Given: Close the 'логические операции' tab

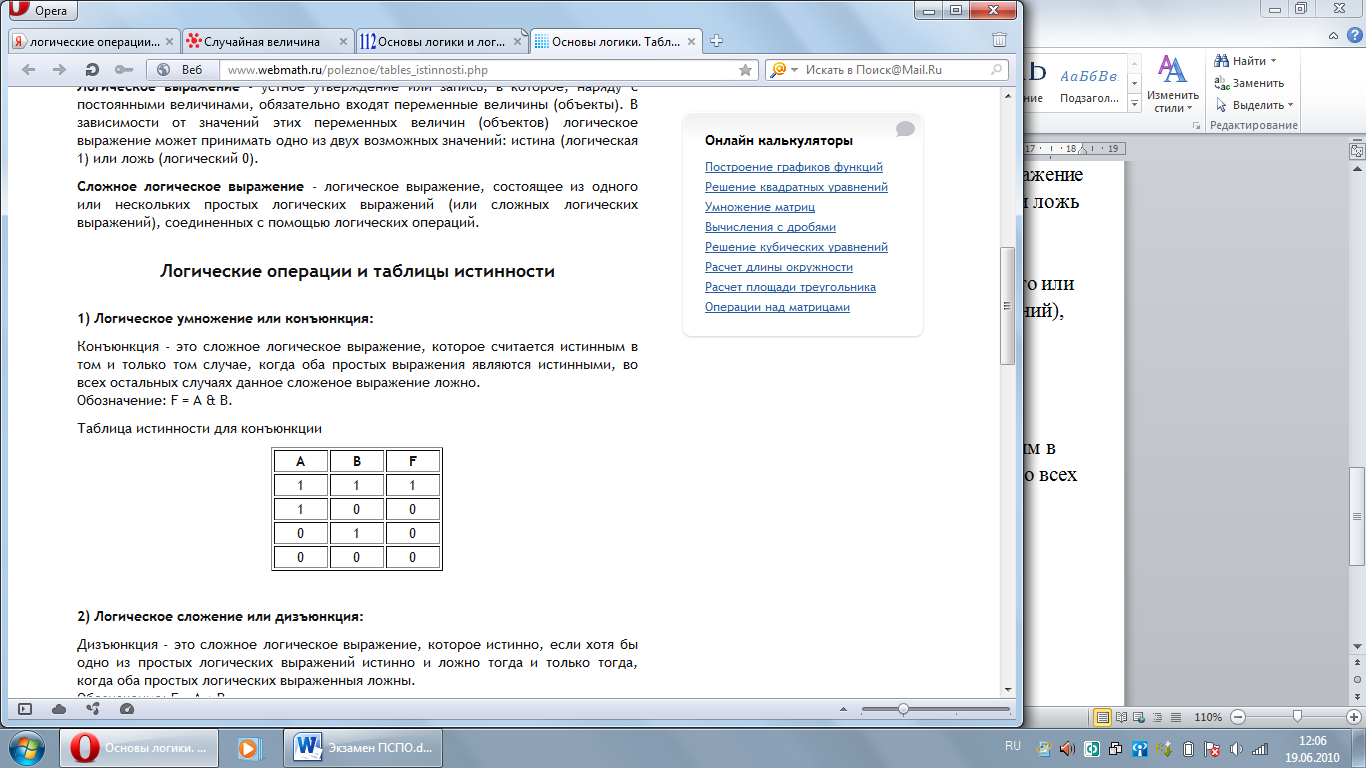Looking at the screenshot, I should [x=171, y=42].
